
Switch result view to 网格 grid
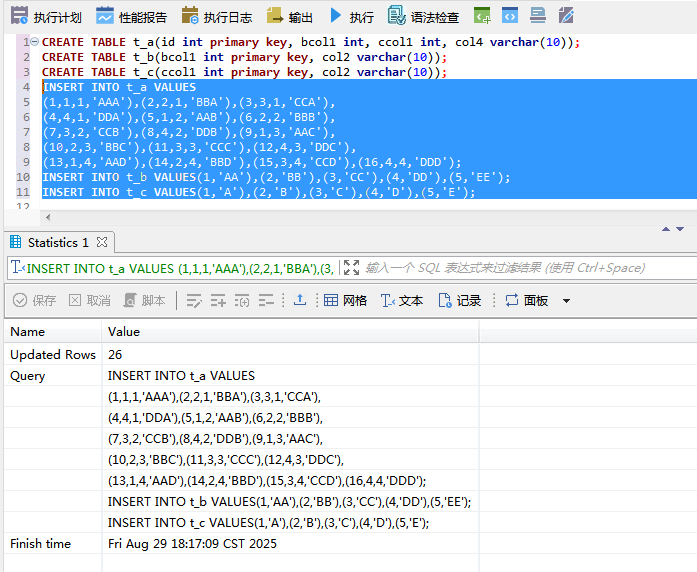[x=345, y=300]
